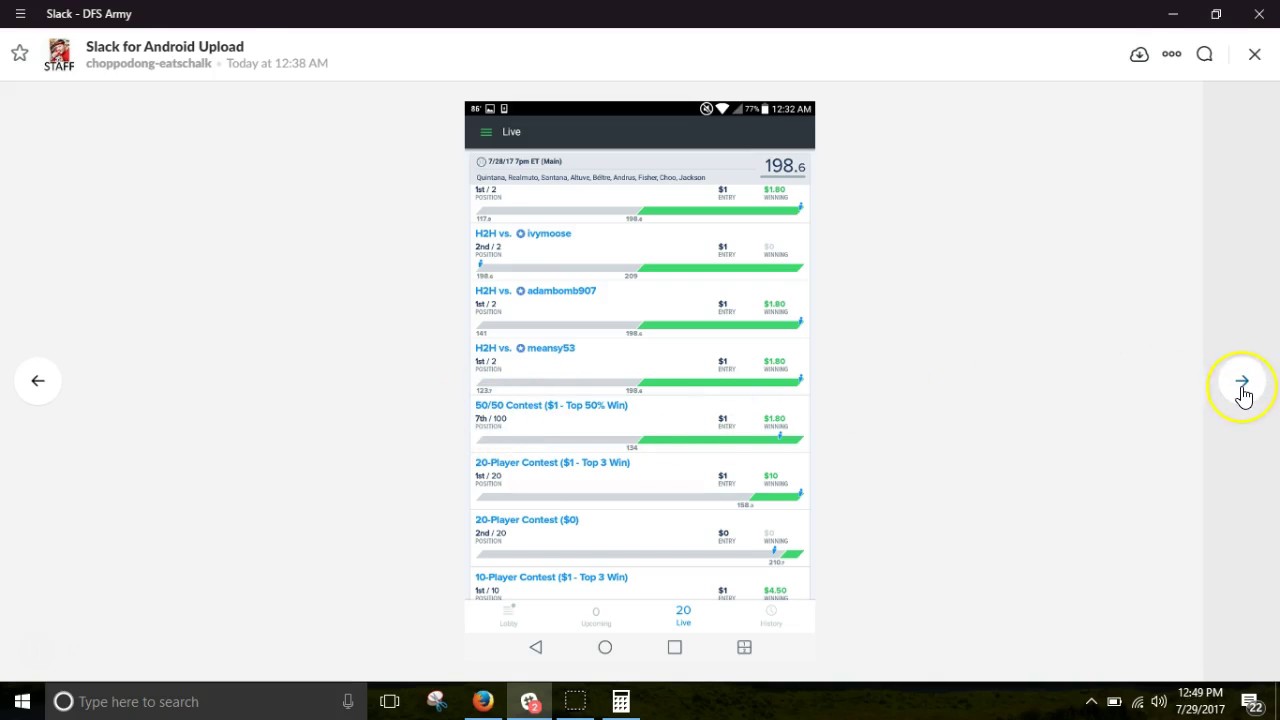
Task: Click the battery status tray icon
Action: pyautogui.click(x=1114, y=701)
